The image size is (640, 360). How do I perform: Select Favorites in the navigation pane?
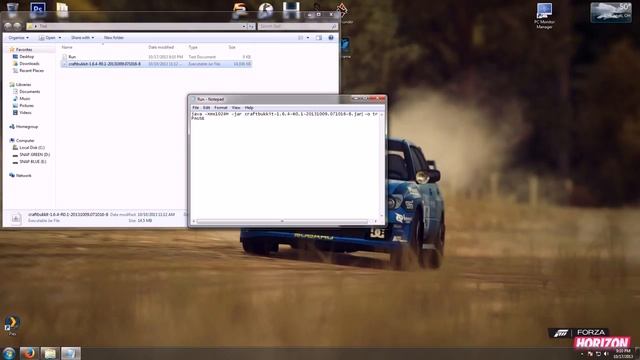tap(24, 49)
